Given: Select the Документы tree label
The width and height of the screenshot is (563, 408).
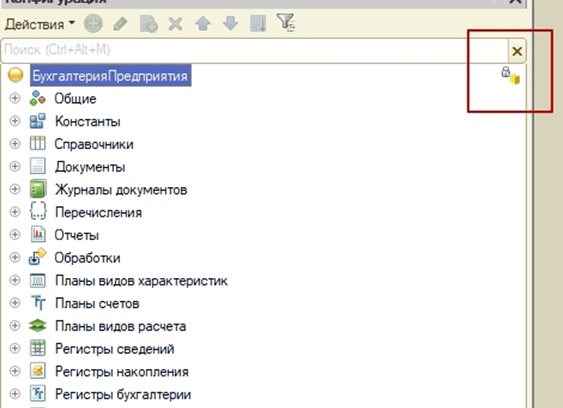Looking at the screenshot, I should point(90,167).
